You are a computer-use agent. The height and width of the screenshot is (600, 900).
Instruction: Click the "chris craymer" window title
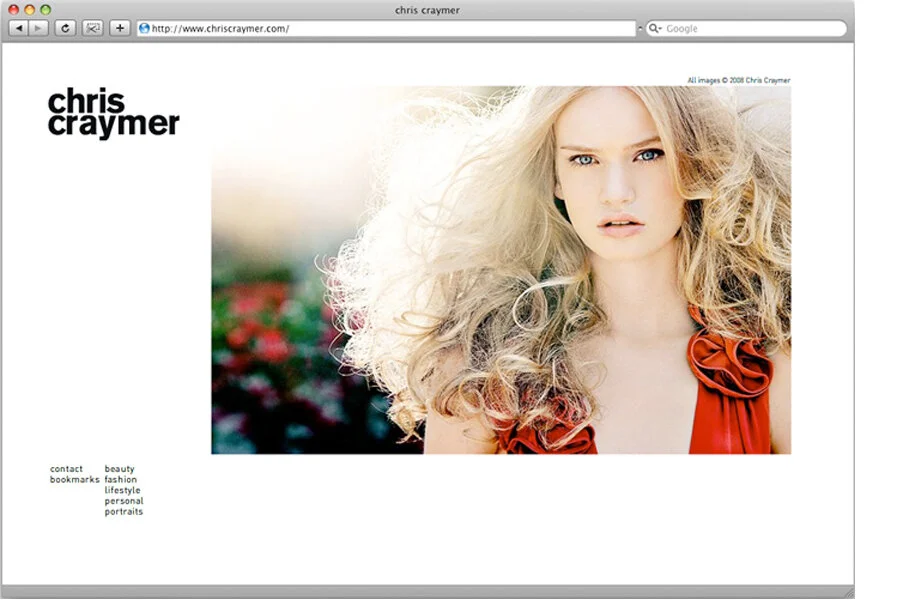click(x=427, y=10)
